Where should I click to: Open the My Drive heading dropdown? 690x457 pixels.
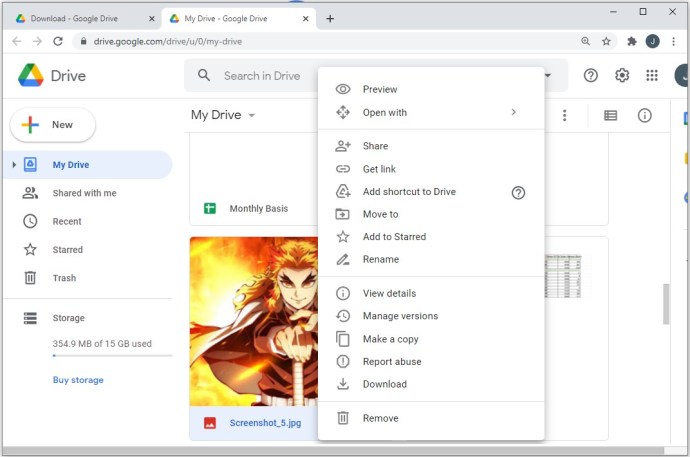(x=252, y=115)
